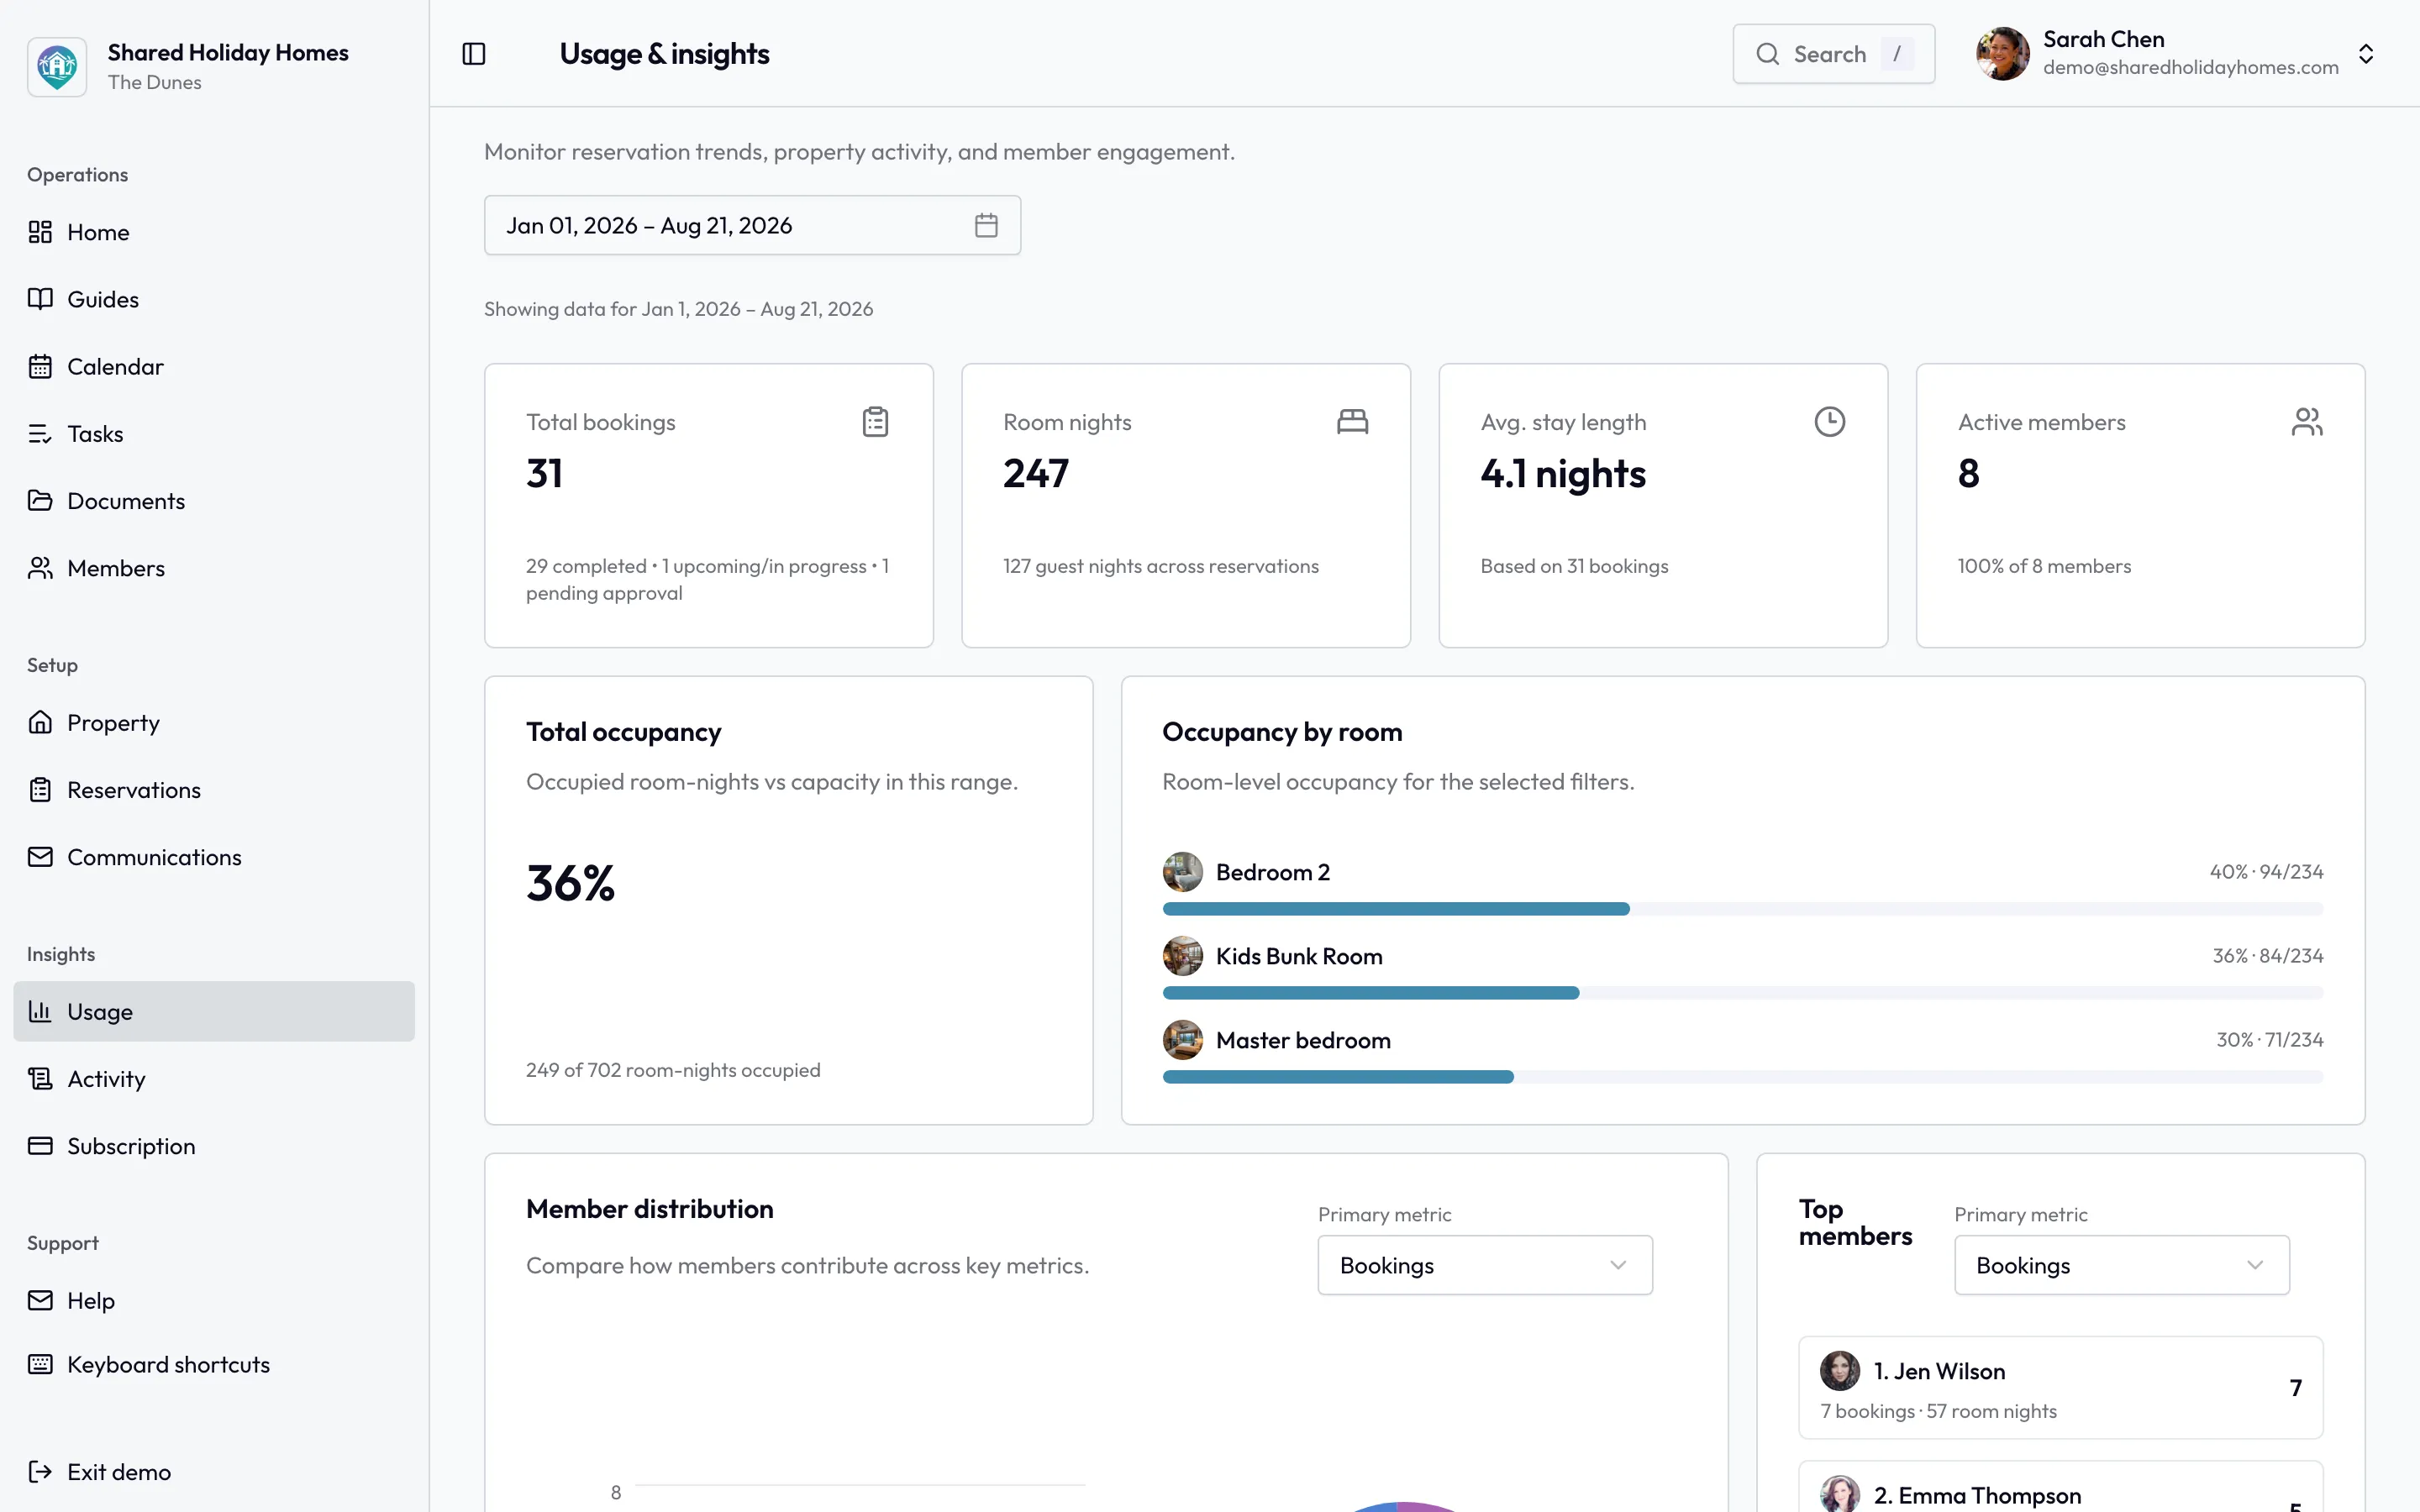Open Member distribution Primary metric dropdown
This screenshot has width=2420, height=1512.
click(x=1485, y=1265)
